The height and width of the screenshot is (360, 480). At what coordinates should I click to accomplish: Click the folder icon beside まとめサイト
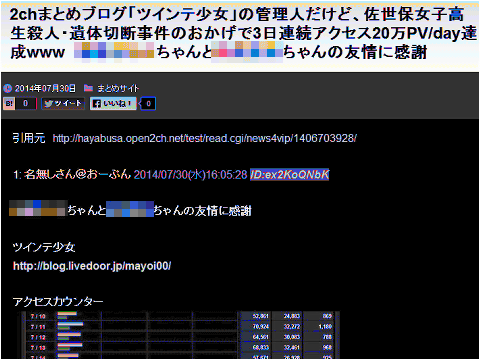click(x=88, y=88)
